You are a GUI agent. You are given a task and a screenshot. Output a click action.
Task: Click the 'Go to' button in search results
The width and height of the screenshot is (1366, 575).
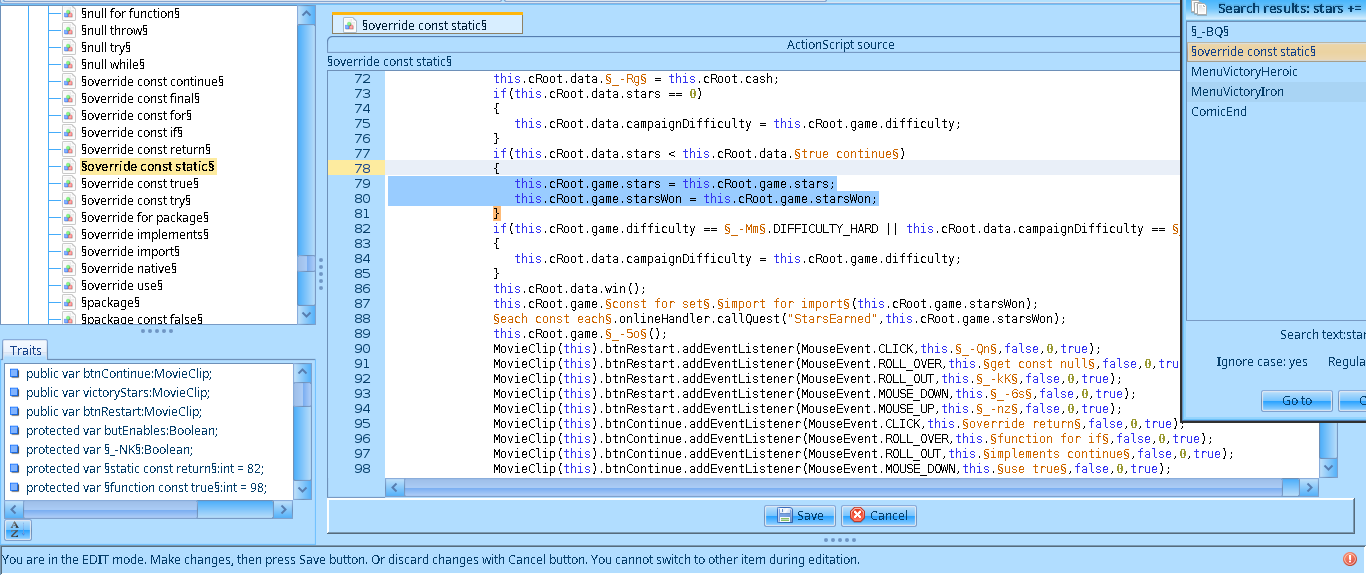[1296, 400]
